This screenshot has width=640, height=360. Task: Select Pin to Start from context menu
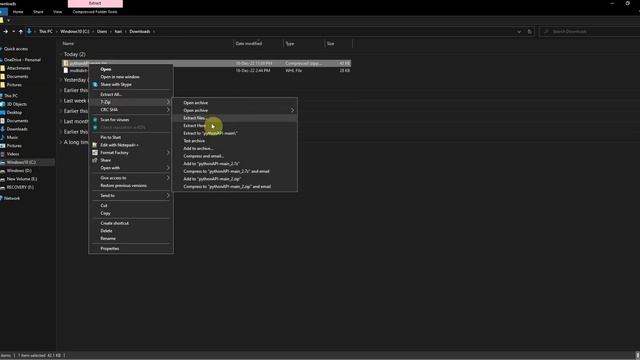pyautogui.click(x=131, y=138)
